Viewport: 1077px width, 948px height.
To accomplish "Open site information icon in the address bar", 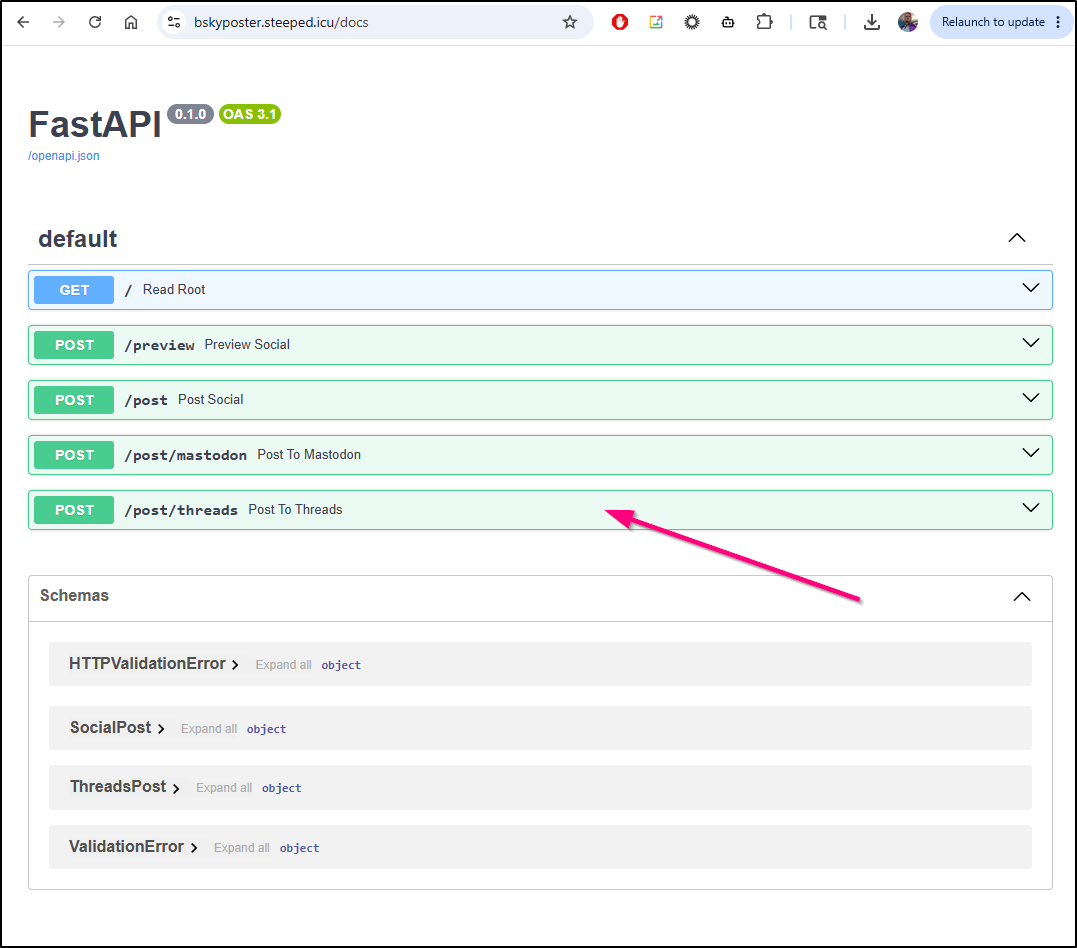I will coord(174,22).
